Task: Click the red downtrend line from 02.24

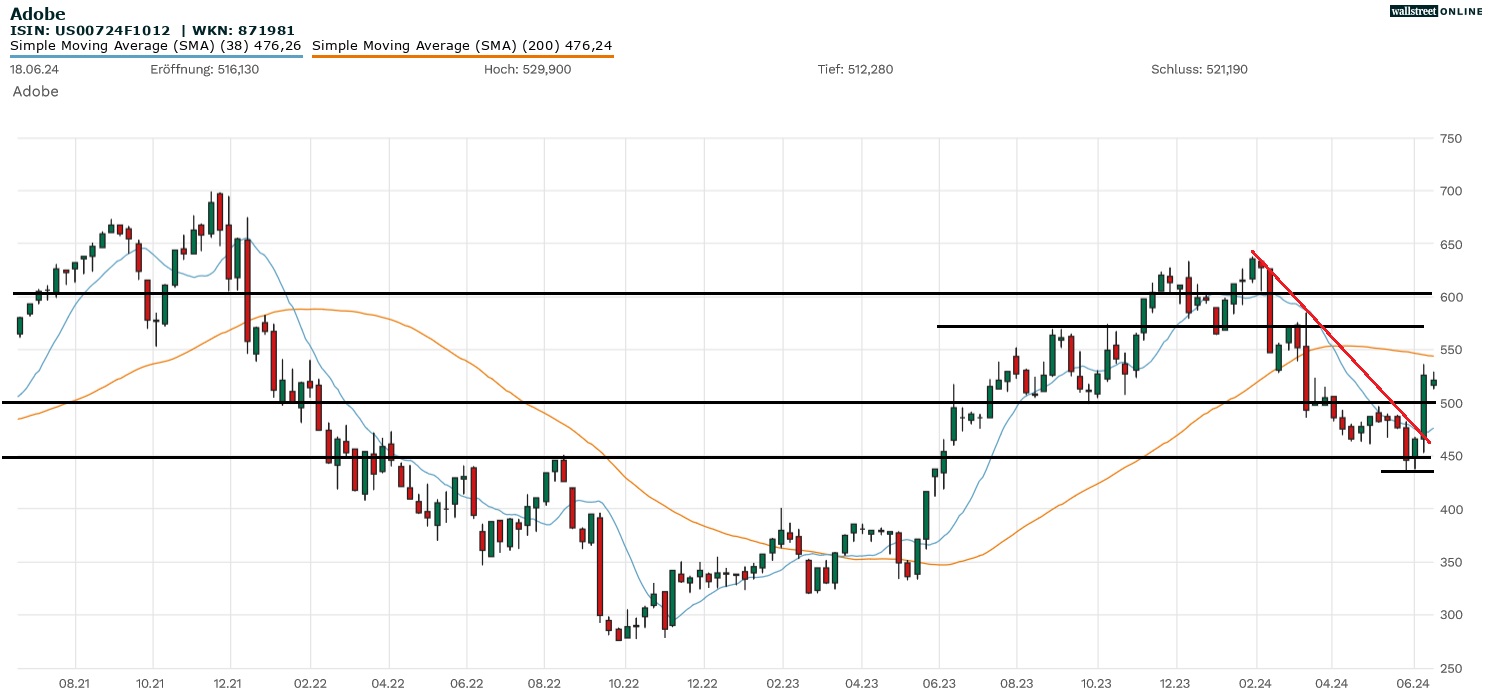Action: pos(1341,347)
